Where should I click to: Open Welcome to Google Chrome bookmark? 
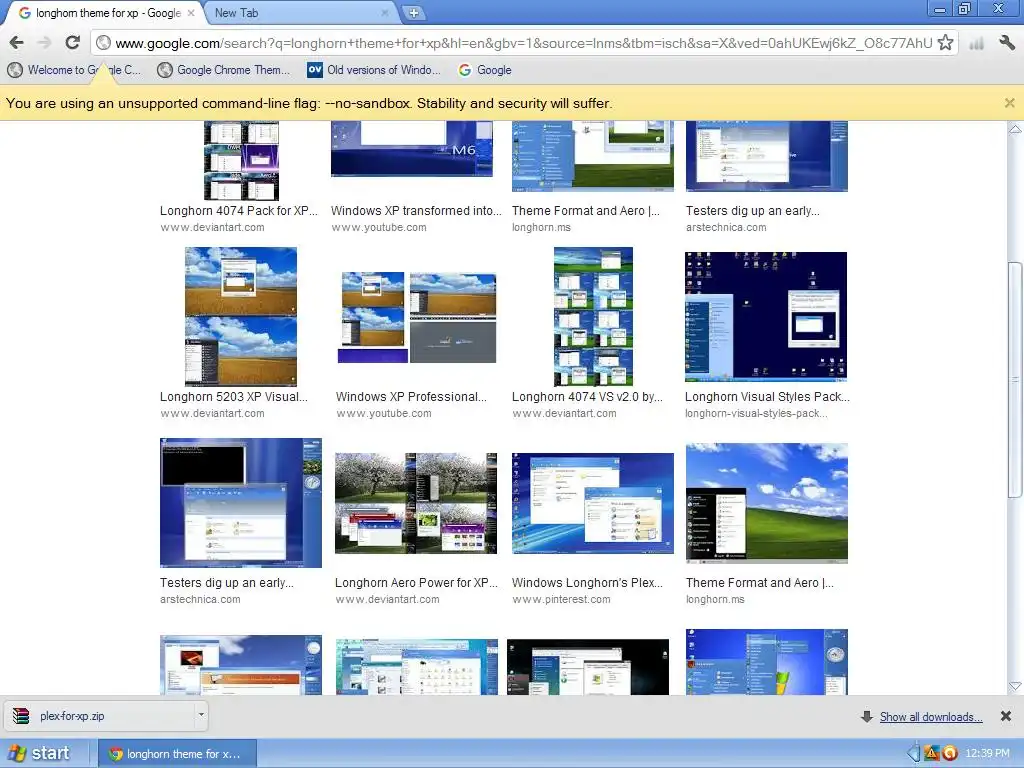[x=74, y=70]
